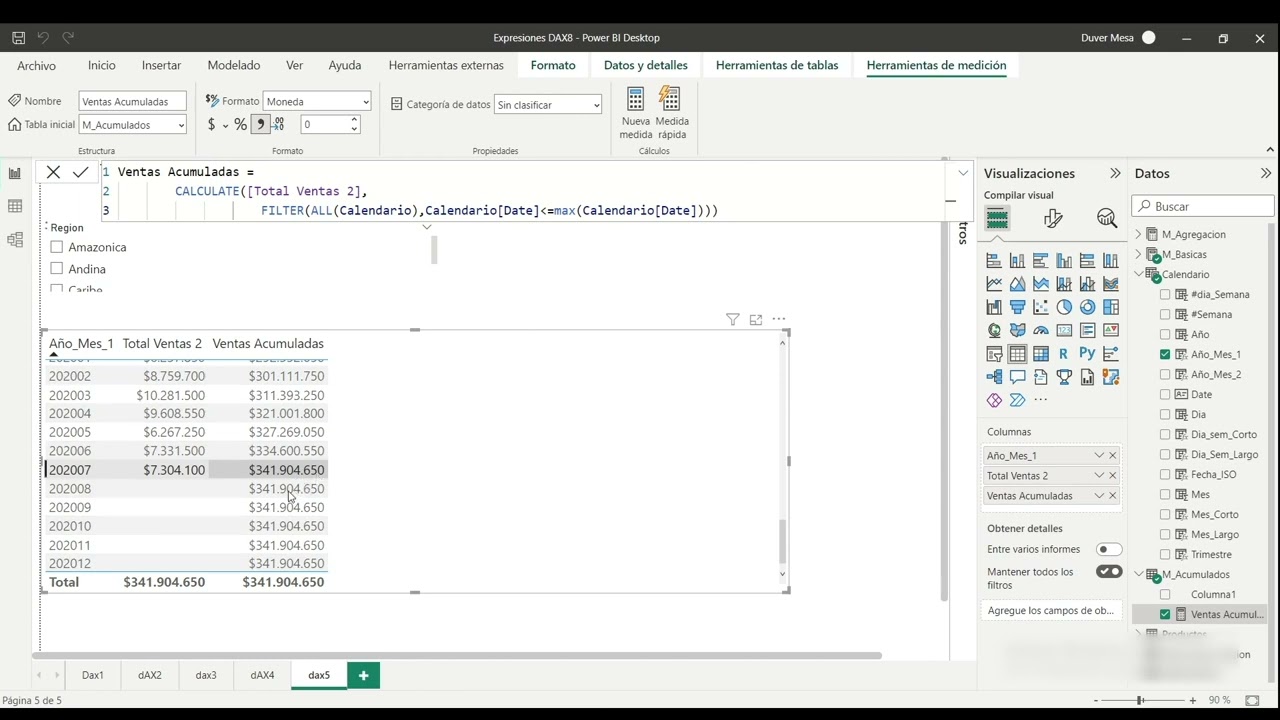Click the Nombre measure name field
This screenshot has height=720, width=1280.
click(x=133, y=101)
